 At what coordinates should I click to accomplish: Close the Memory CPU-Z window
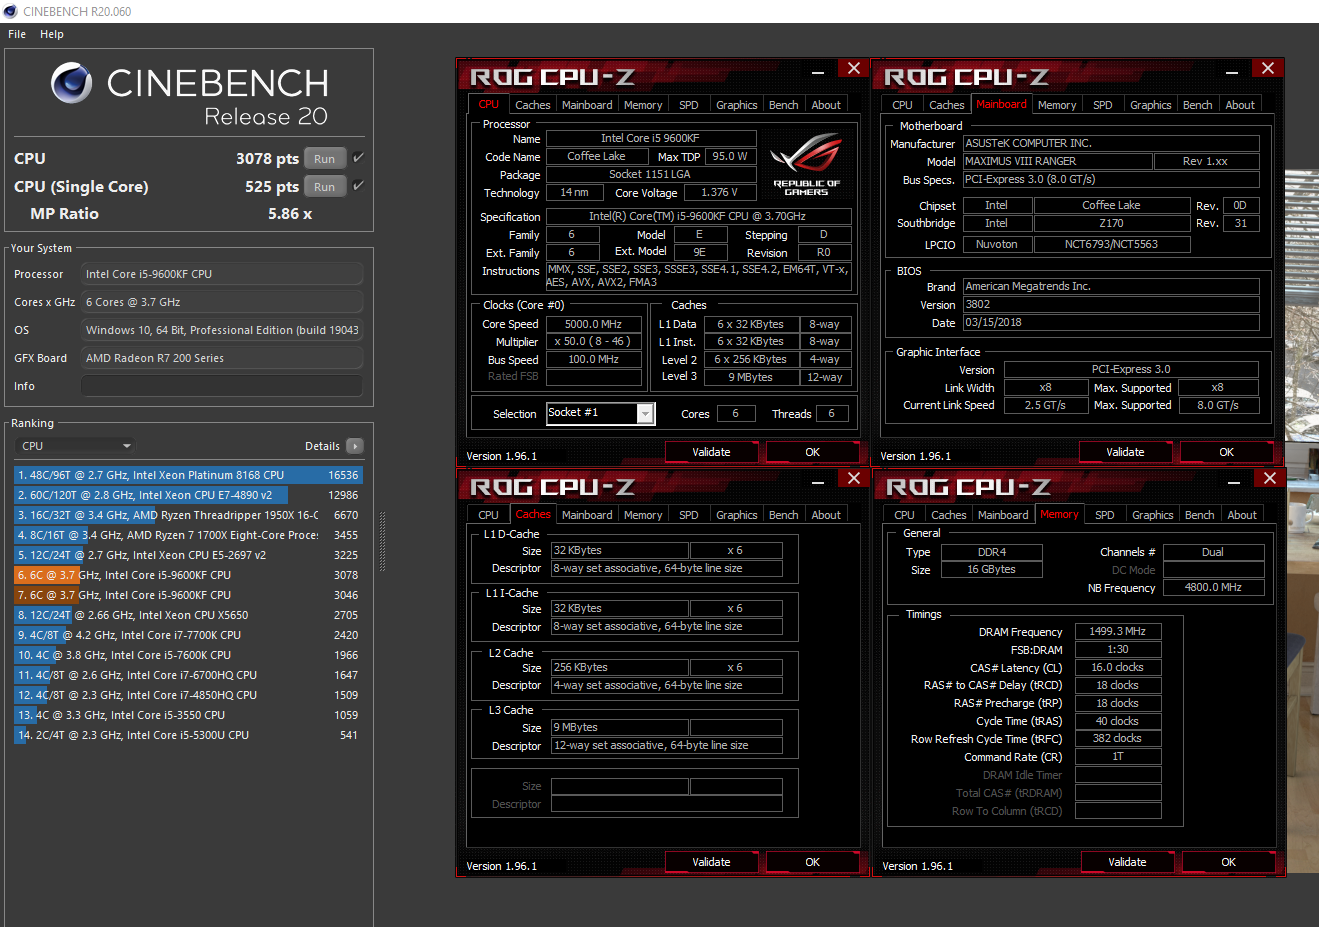click(1269, 478)
